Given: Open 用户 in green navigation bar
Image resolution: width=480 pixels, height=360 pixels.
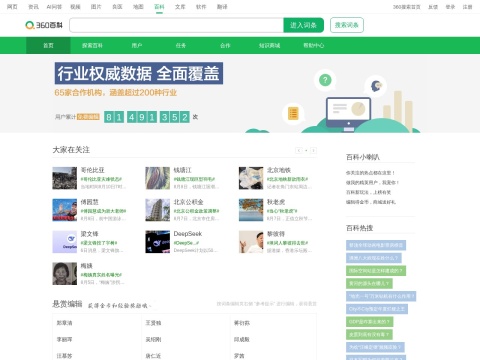Looking at the screenshot, I should (x=137, y=45).
